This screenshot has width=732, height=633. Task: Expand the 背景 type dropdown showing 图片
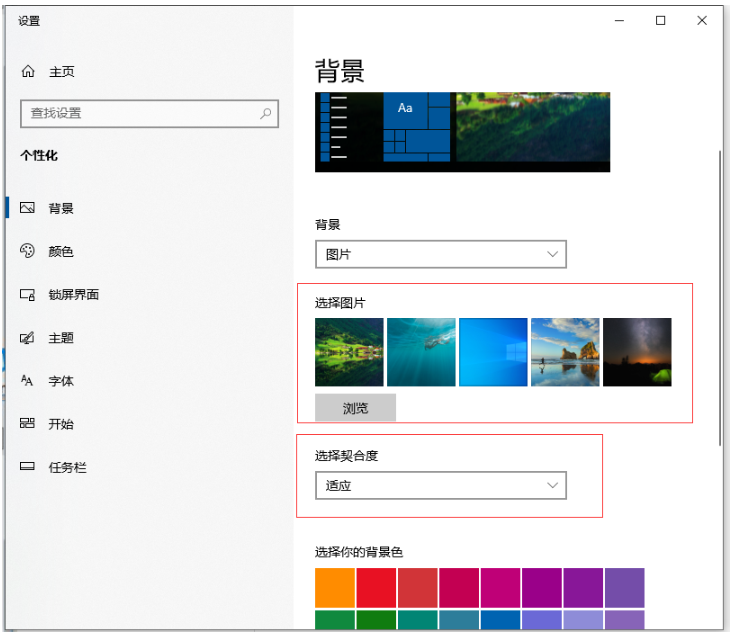(440, 255)
